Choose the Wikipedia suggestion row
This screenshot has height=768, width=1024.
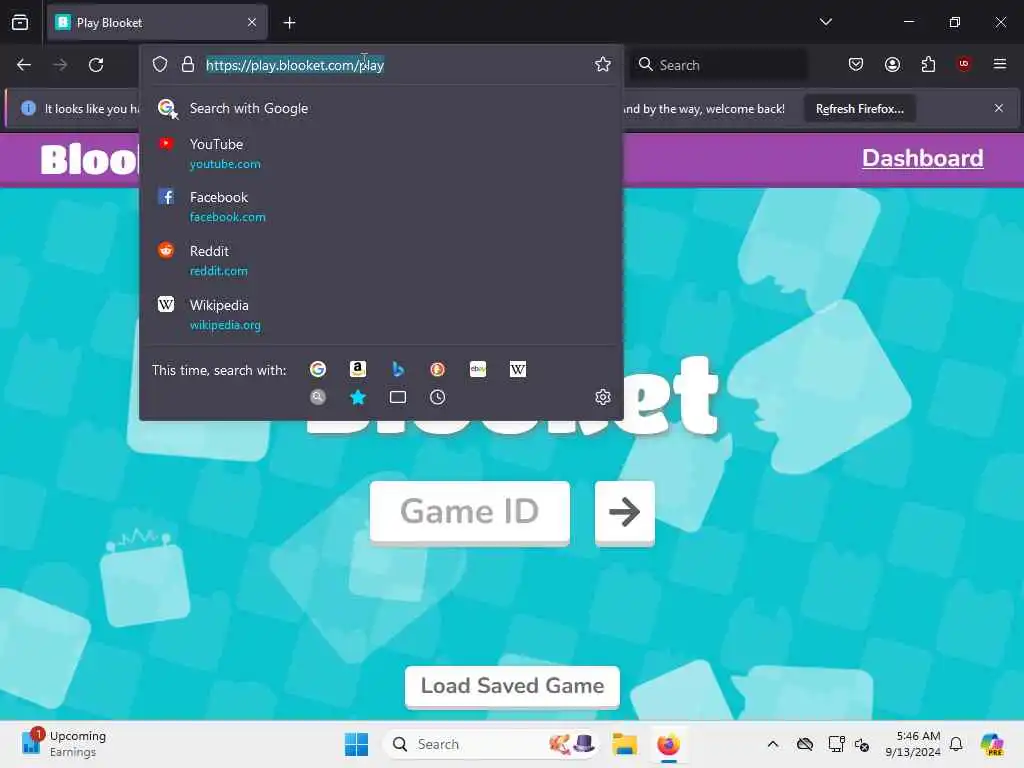pos(381,315)
